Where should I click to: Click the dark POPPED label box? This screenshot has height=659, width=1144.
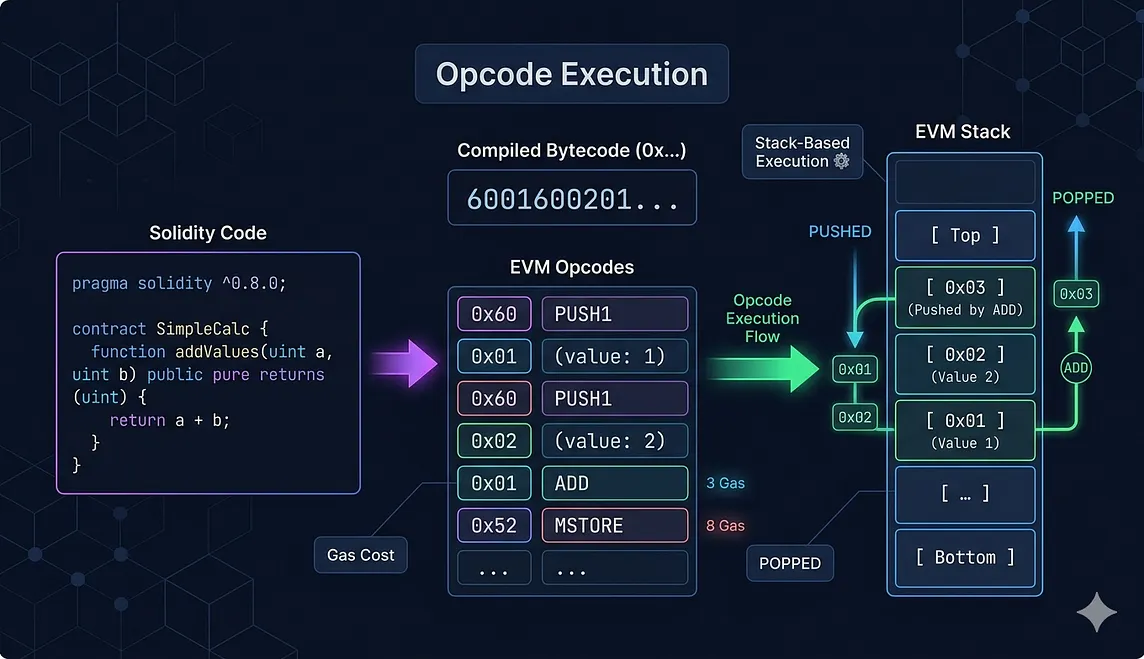click(x=789, y=563)
